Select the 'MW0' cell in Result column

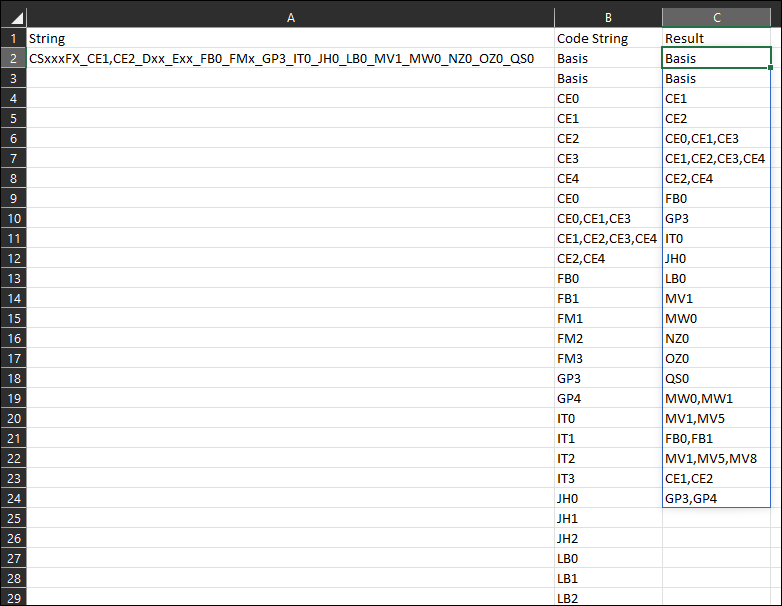click(x=716, y=318)
